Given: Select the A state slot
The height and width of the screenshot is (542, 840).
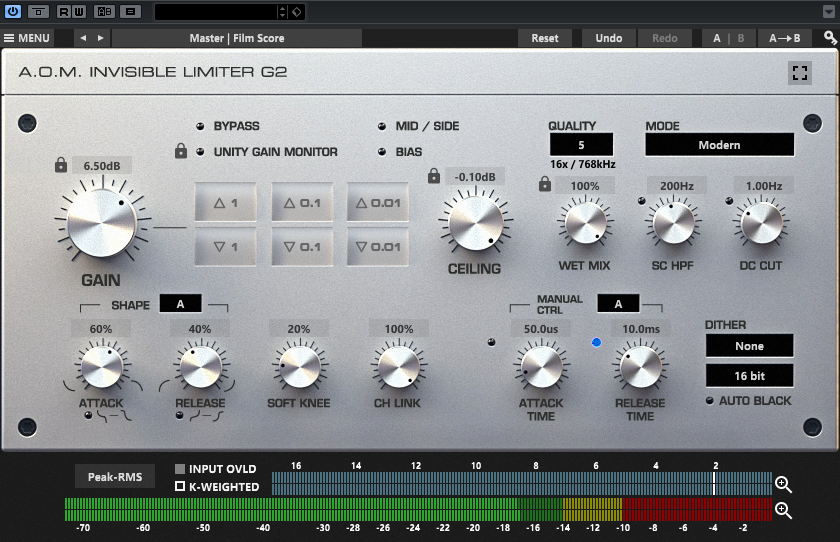Looking at the screenshot, I should click(716, 38).
